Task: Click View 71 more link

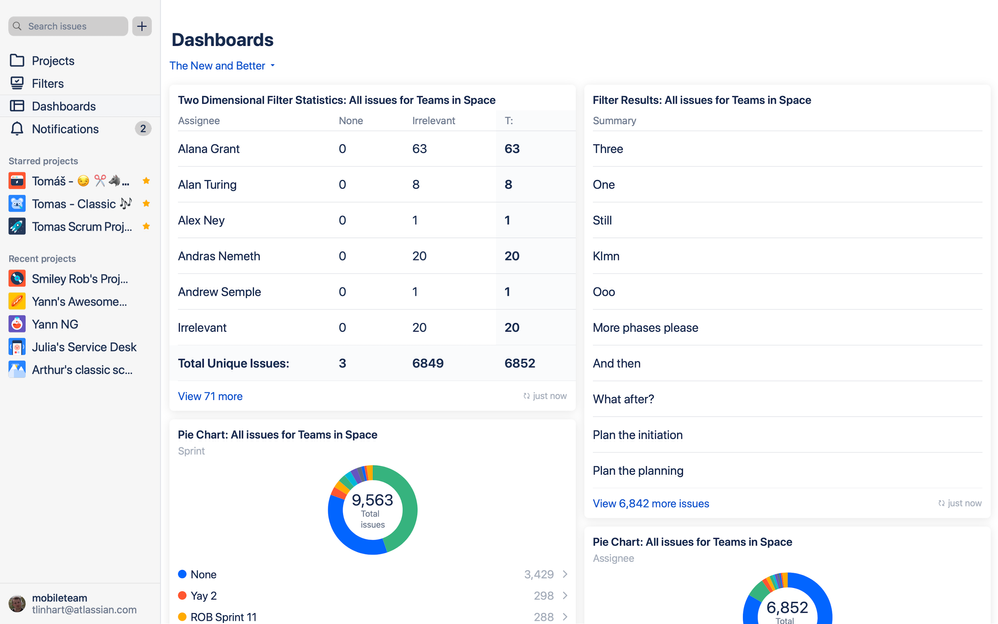Action: (210, 396)
